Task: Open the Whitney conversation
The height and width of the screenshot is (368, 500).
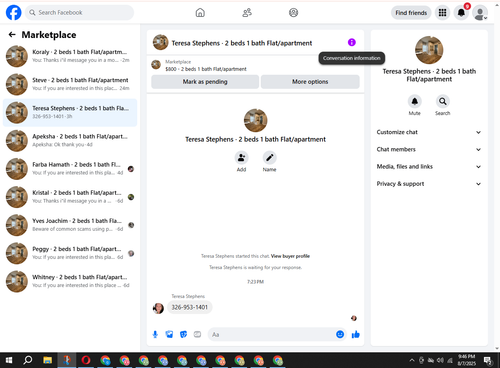Action: [70, 281]
